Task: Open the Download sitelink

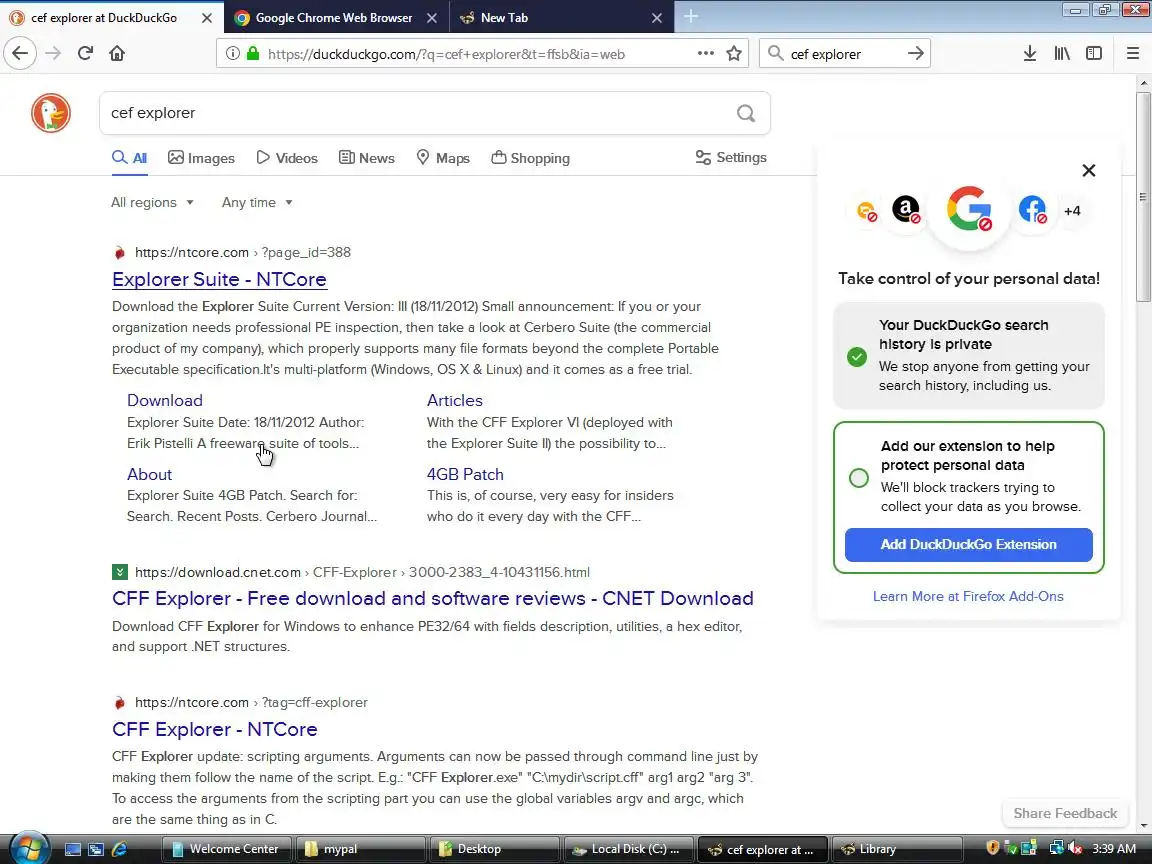Action: pos(165,400)
